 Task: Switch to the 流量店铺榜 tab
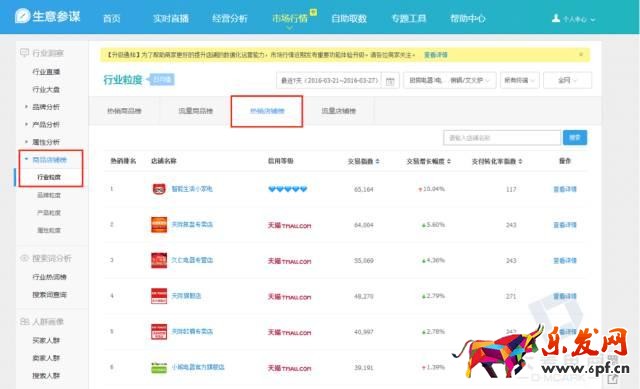click(338, 111)
